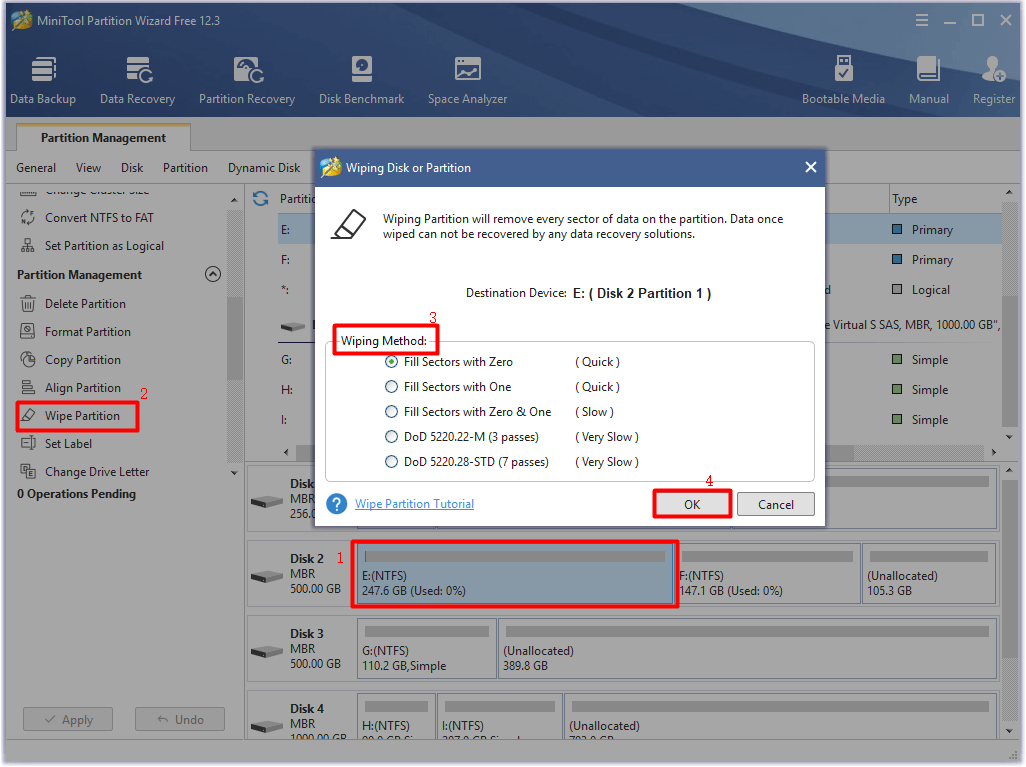Select the Disk 2 drive icon
This screenshot has height=767, width=1026.
pyautogui.click(x=267, y=575)
